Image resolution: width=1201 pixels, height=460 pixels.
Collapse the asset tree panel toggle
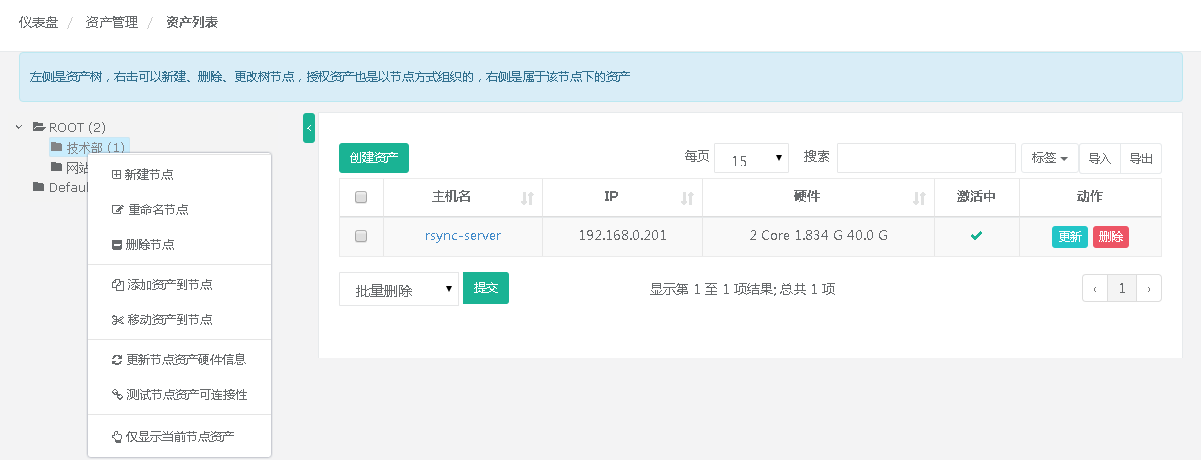309,128
